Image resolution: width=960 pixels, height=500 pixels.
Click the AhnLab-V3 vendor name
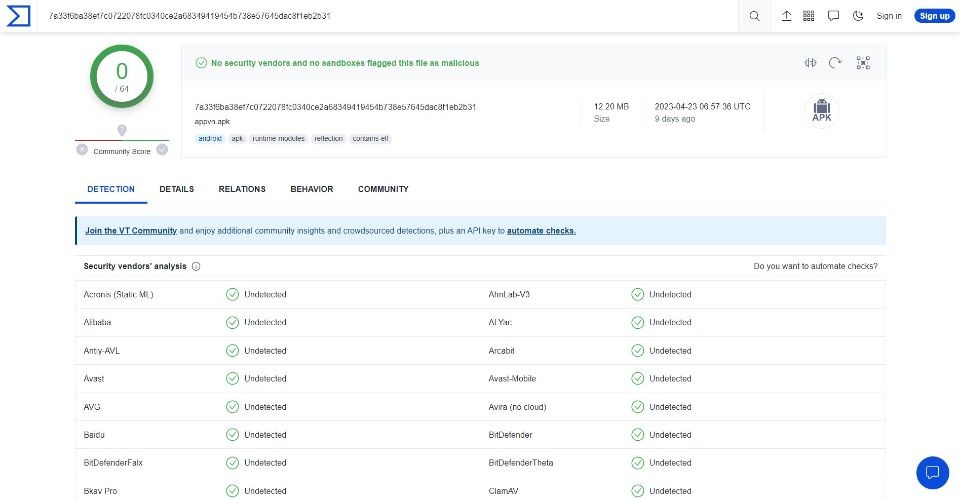[509, 294]
